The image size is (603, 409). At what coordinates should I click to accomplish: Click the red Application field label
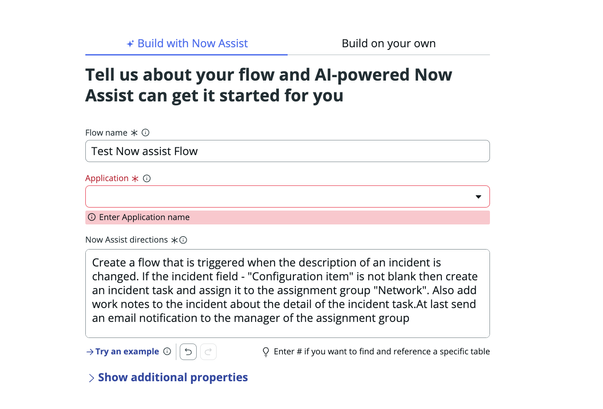click(x=107, y=178)
